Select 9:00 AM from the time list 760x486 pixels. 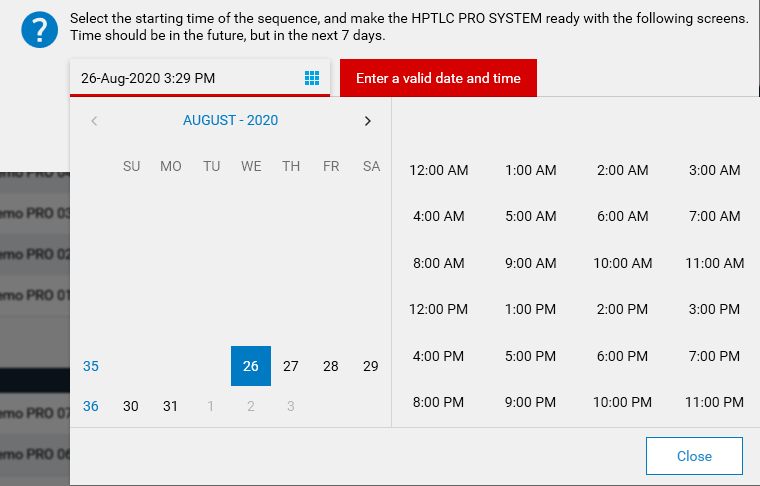coord(531,263)
